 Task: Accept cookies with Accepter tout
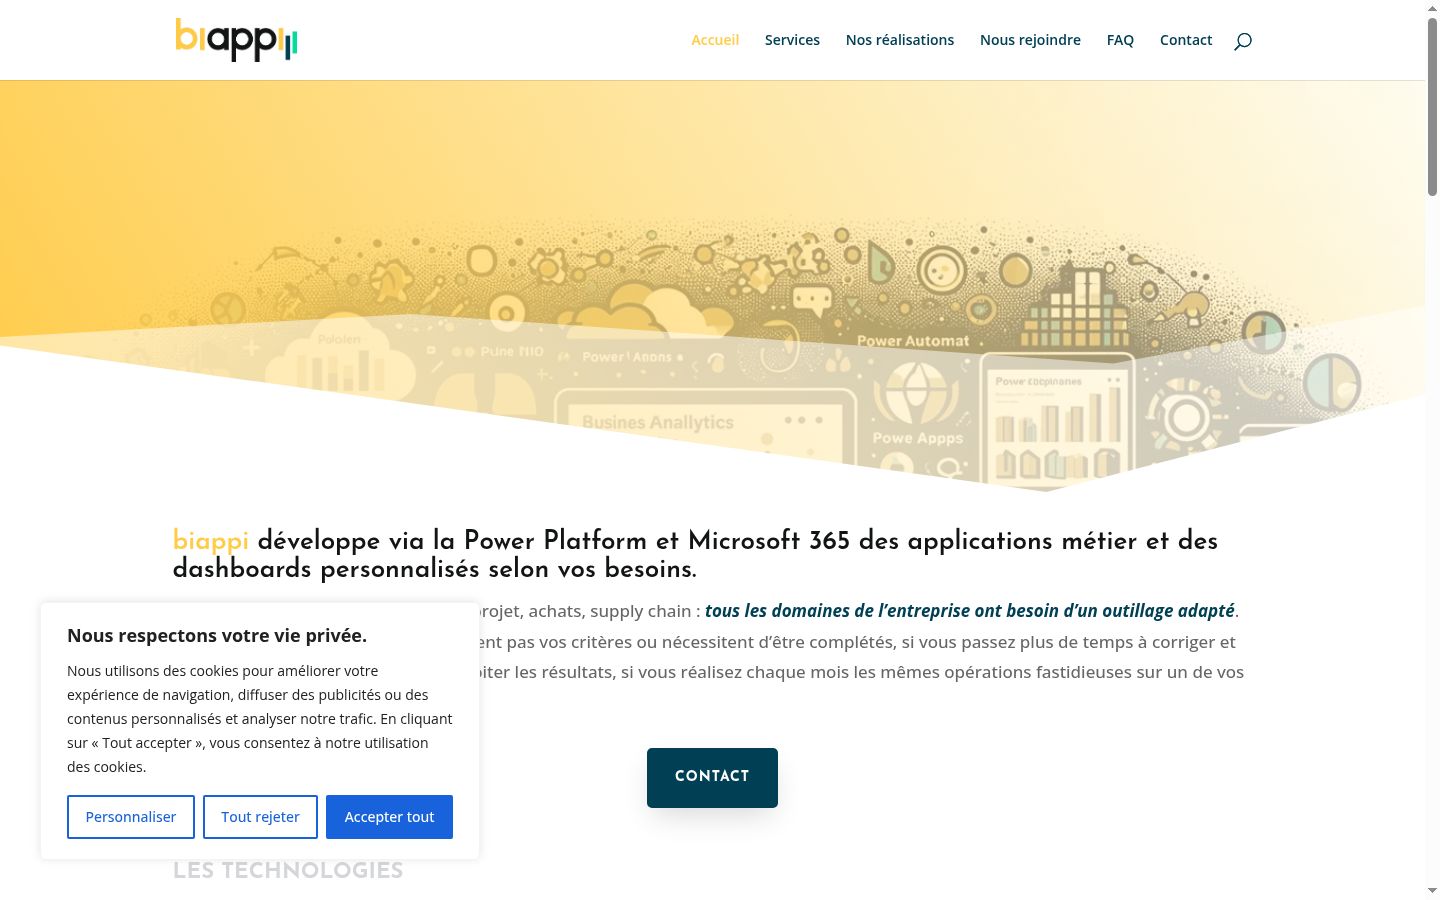389,817
